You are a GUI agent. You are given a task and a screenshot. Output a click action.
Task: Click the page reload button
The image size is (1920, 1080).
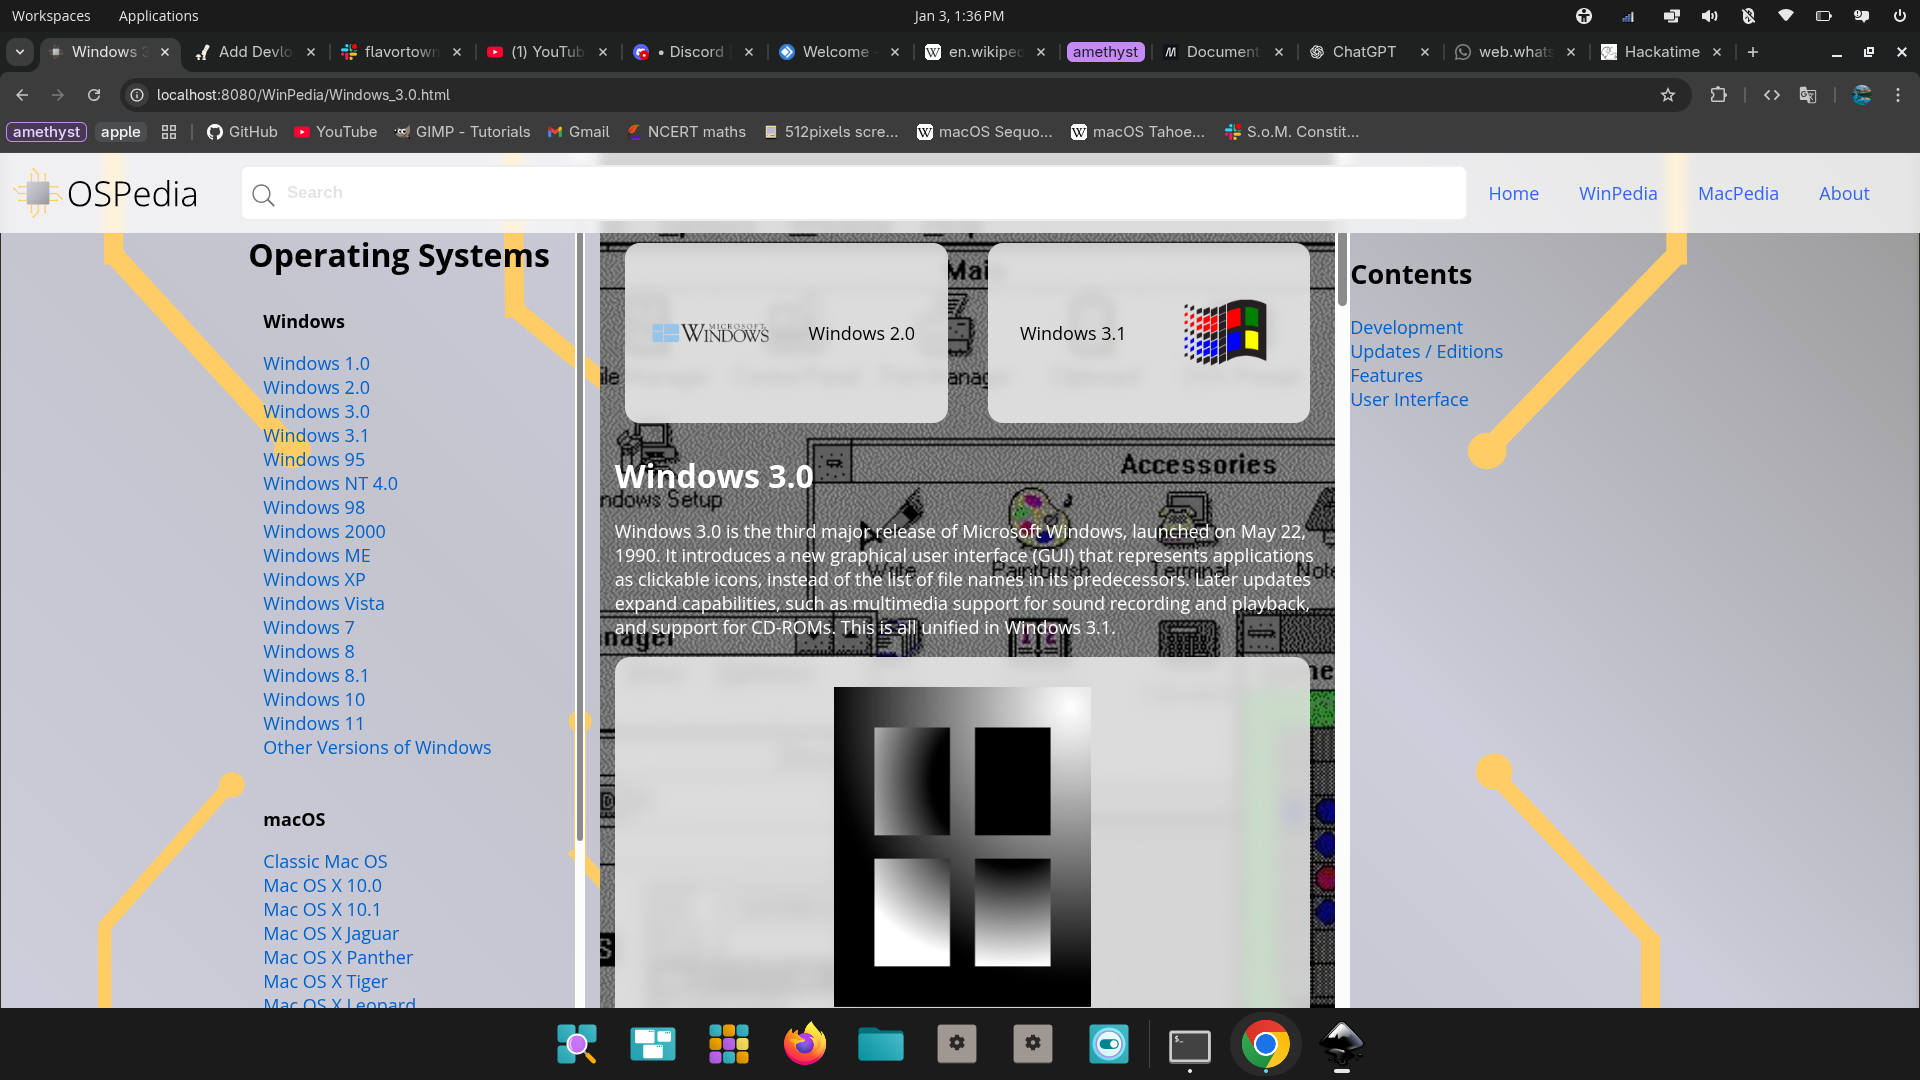pyautogui.click(x=94, y=95)
